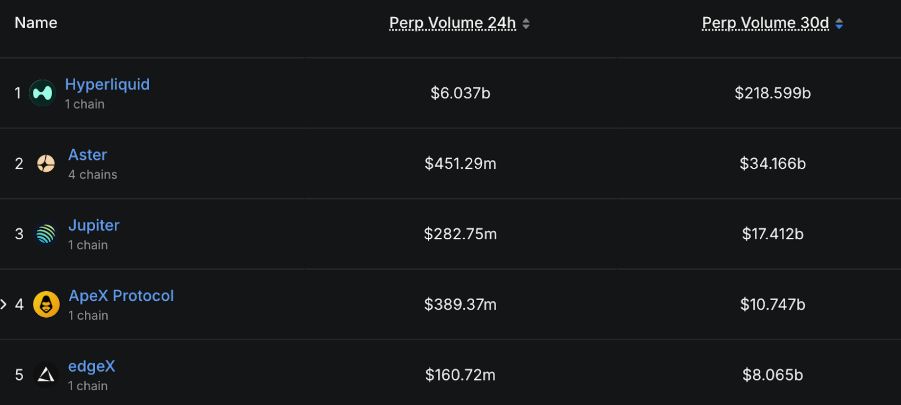Click the Aster protocol logo icon
Screen dimensions: 901x405
click(46, 164)
